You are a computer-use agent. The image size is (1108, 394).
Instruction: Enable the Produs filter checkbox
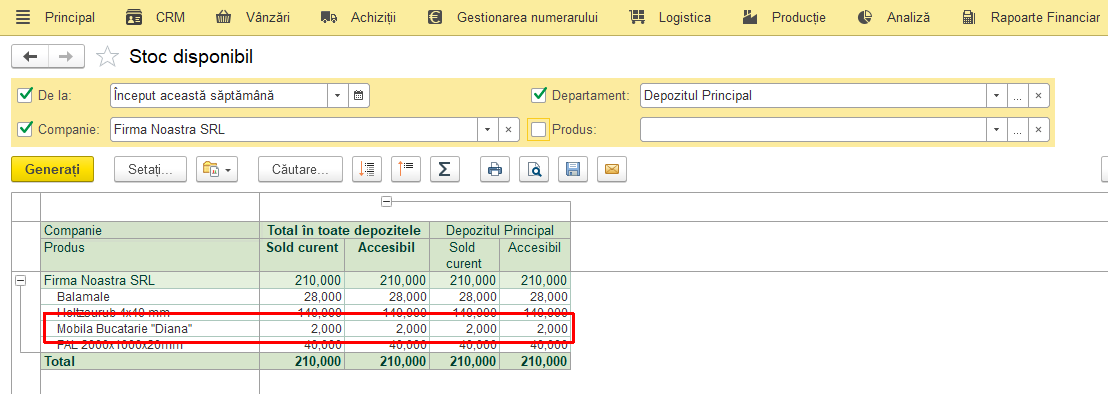point(538,129)
